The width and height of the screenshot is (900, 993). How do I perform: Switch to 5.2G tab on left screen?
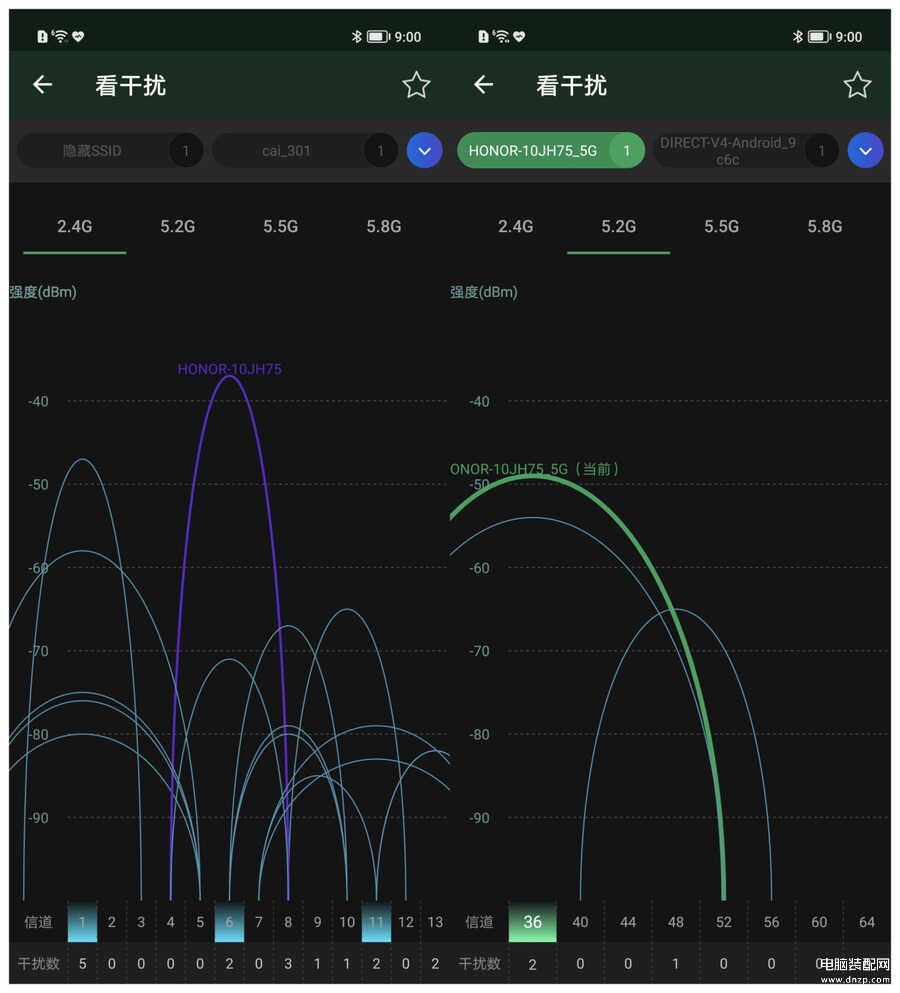coord(177,226)
